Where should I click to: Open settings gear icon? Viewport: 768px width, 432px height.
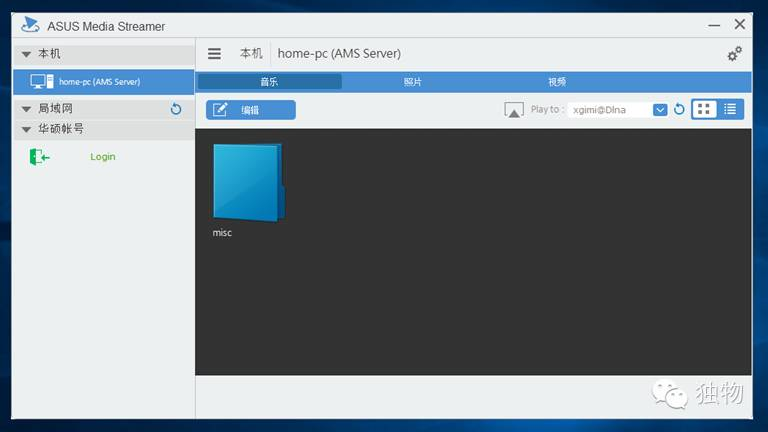734,54
